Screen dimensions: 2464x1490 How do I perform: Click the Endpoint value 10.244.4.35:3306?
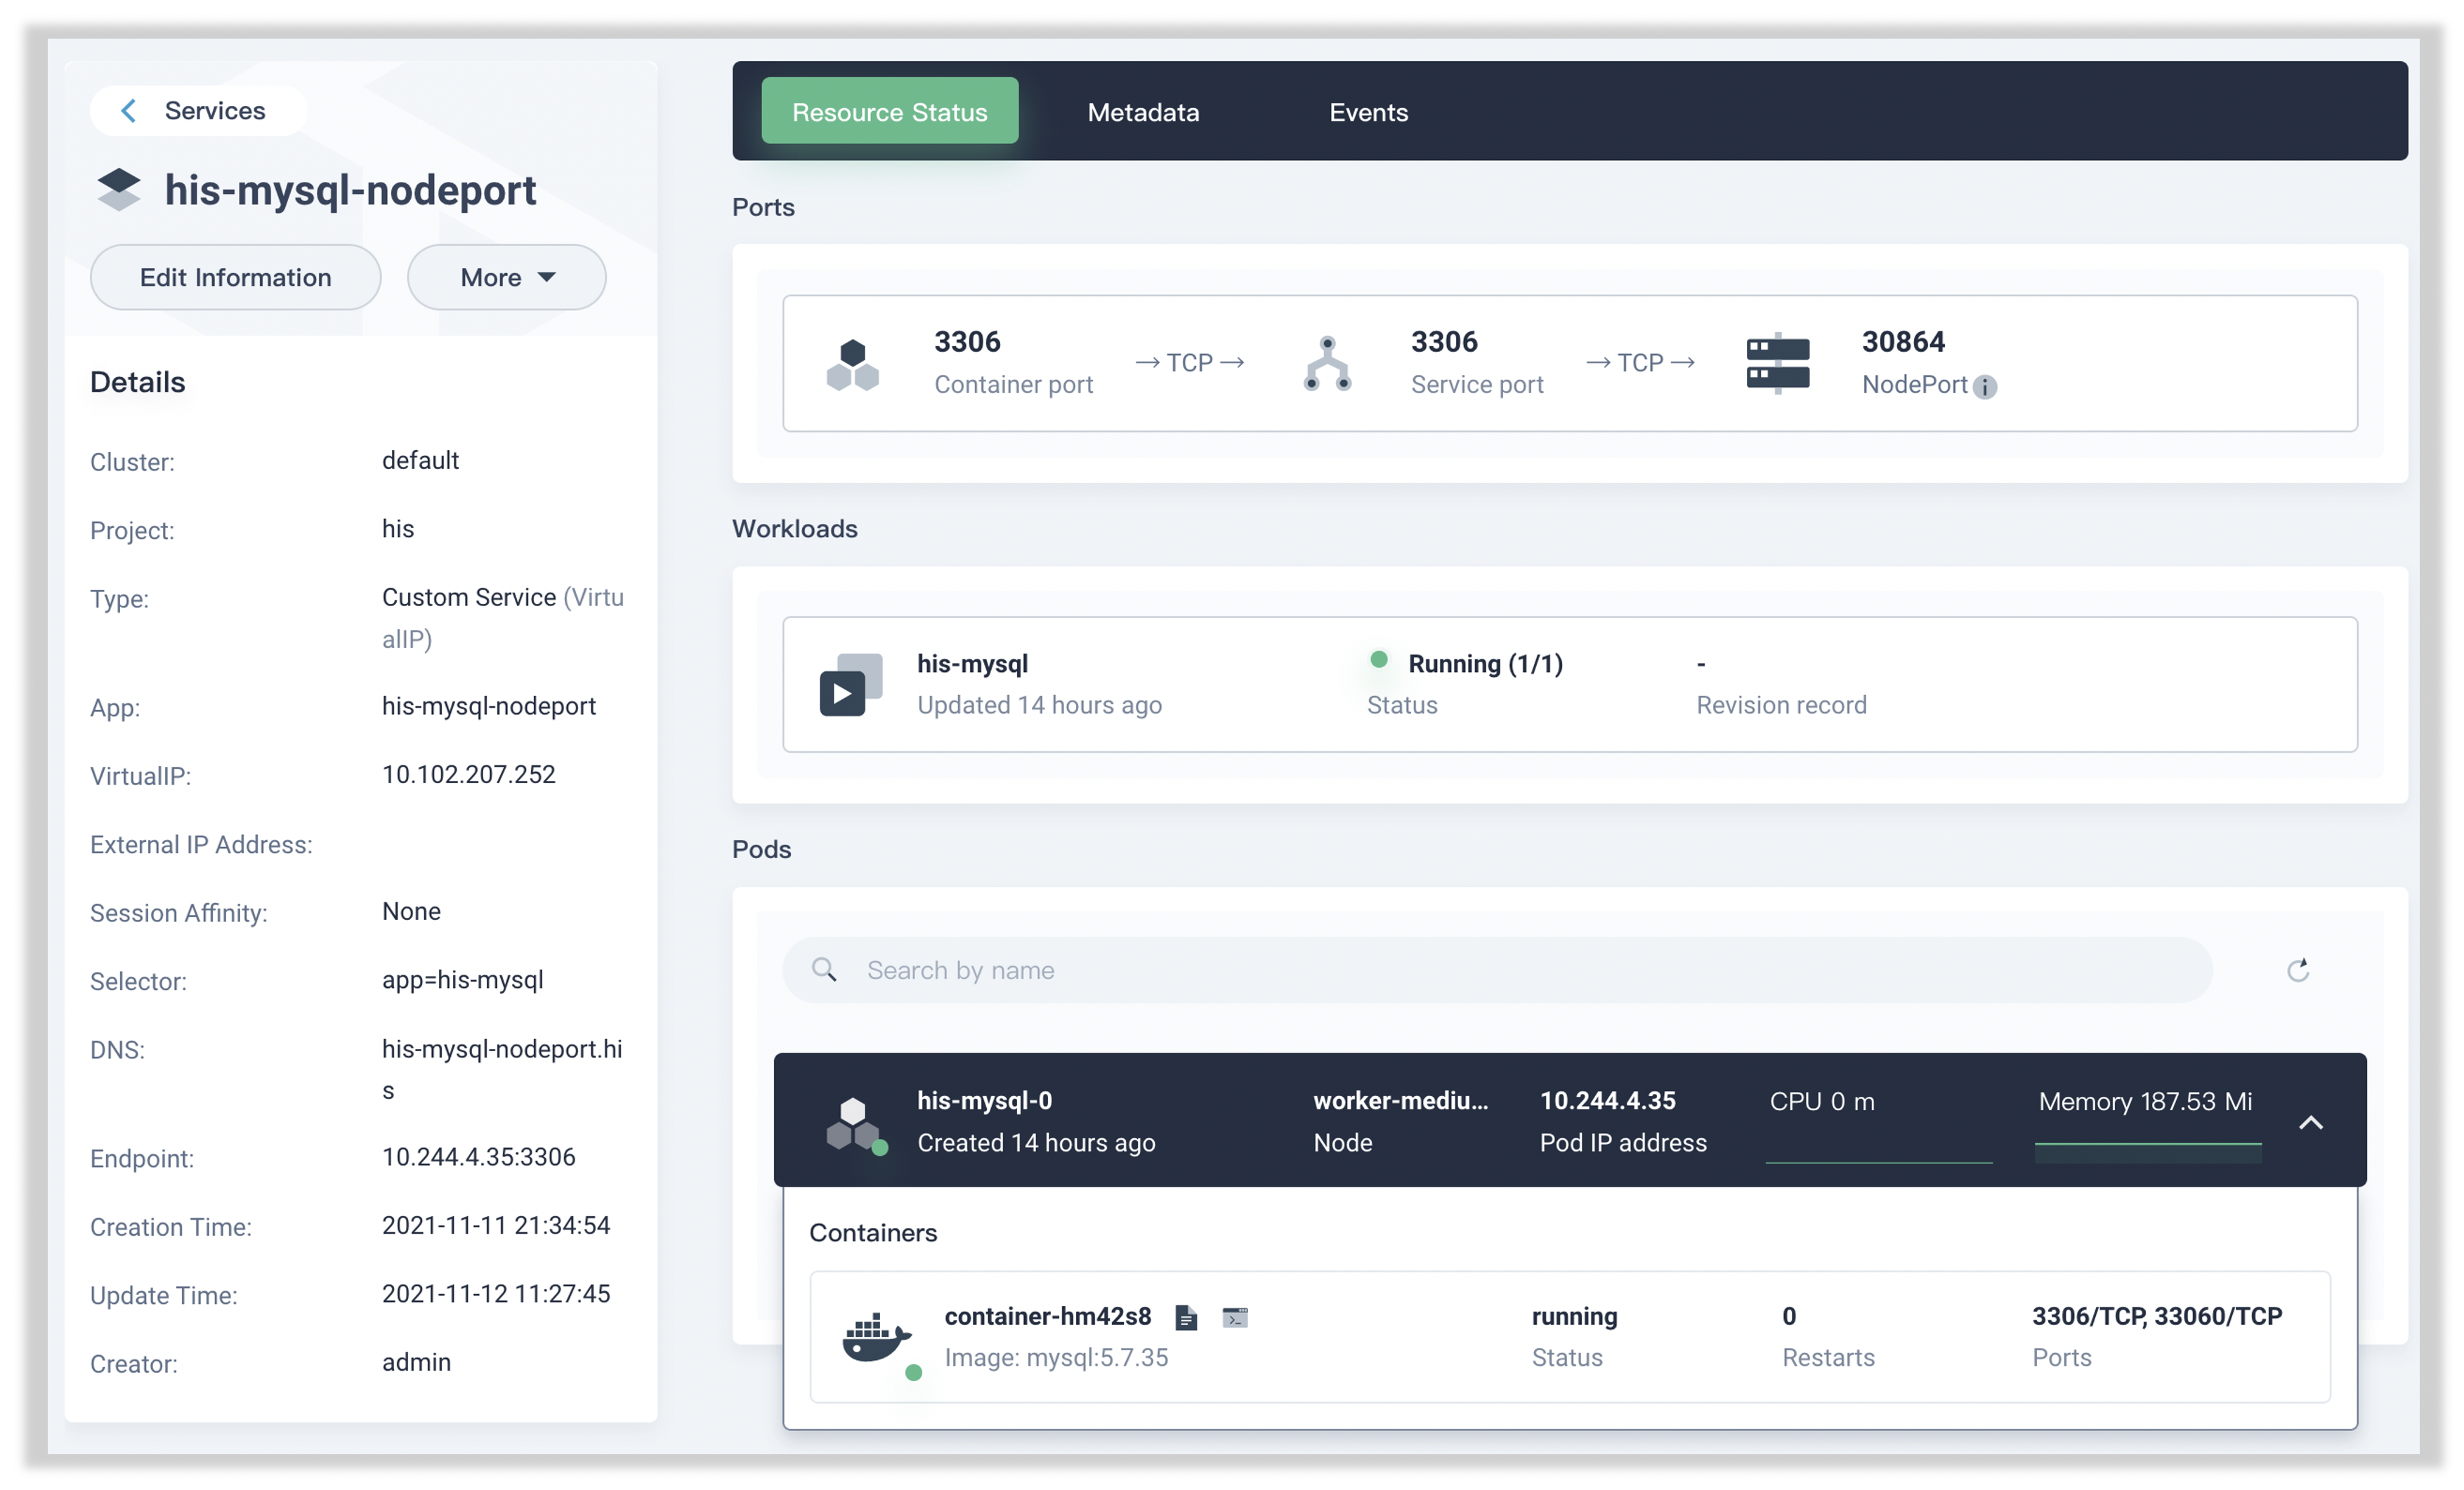(478, 1156)
